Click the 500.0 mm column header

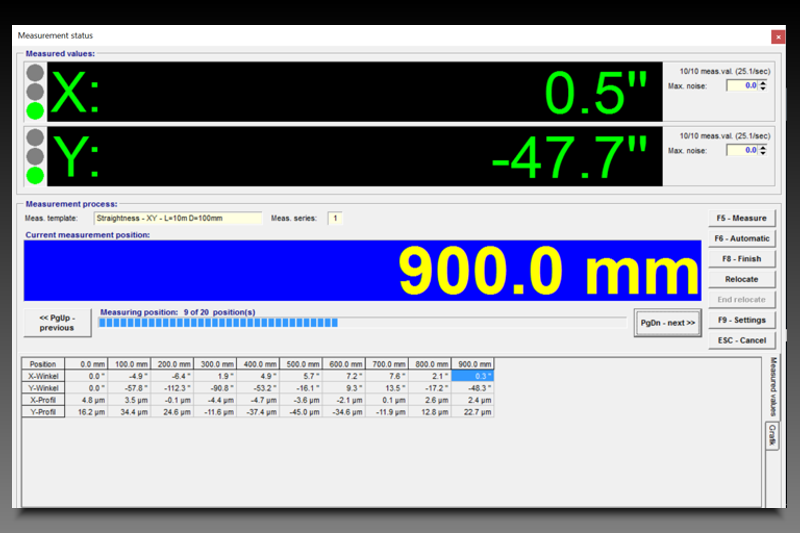(x=301, y=364)
